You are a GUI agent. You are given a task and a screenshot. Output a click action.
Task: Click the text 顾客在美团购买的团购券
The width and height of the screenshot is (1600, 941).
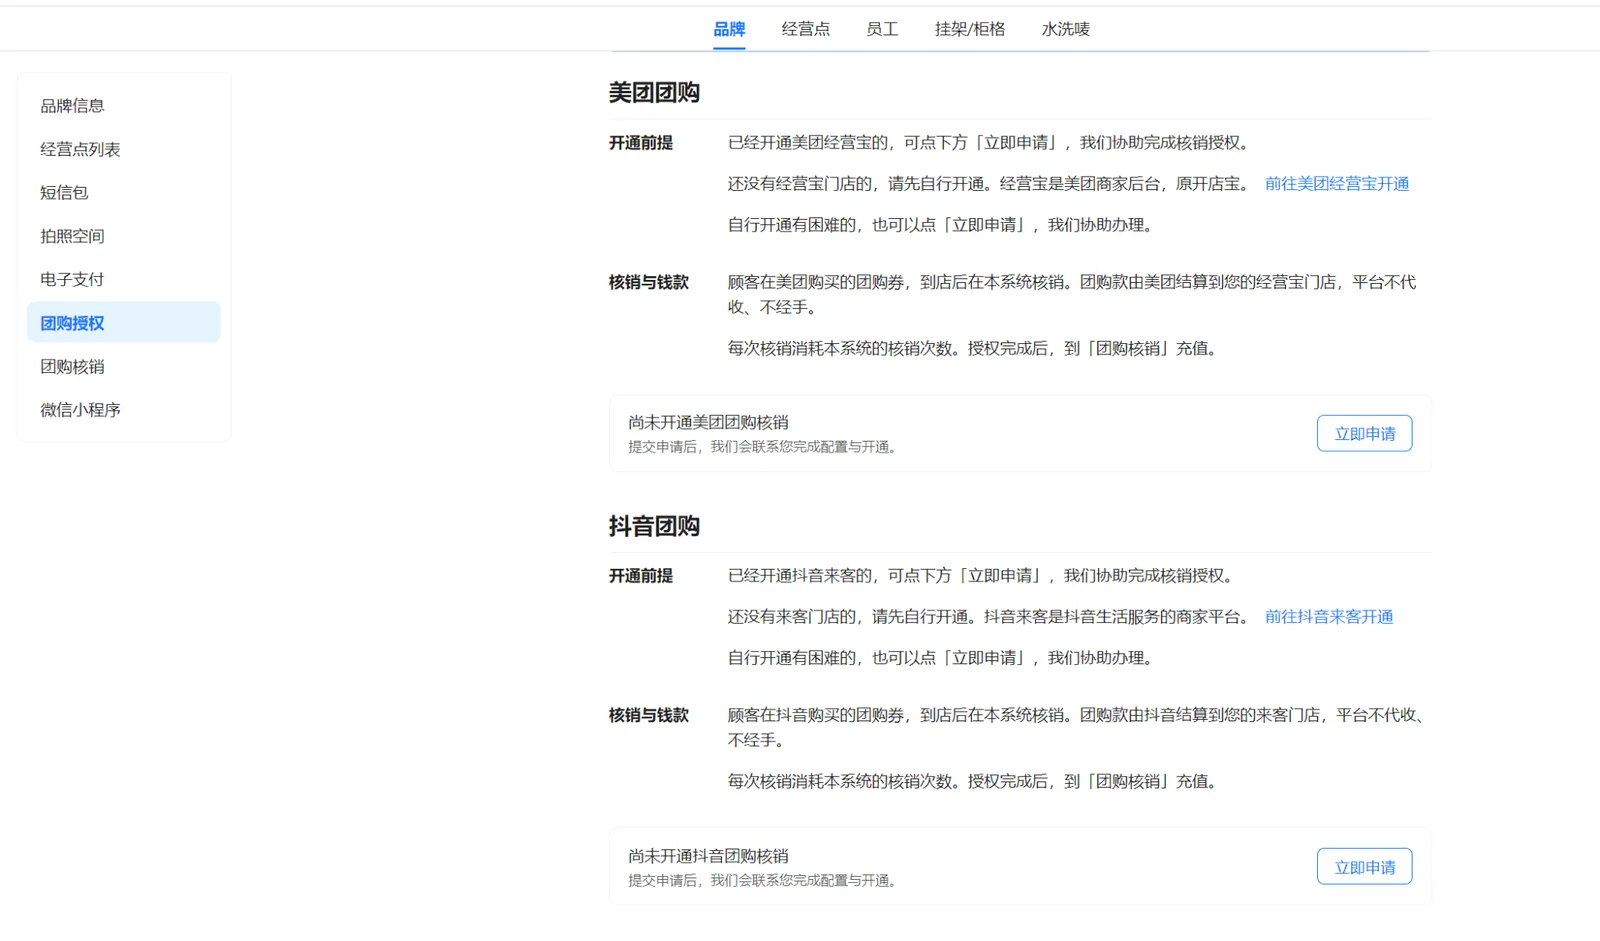tap(816, 282)
